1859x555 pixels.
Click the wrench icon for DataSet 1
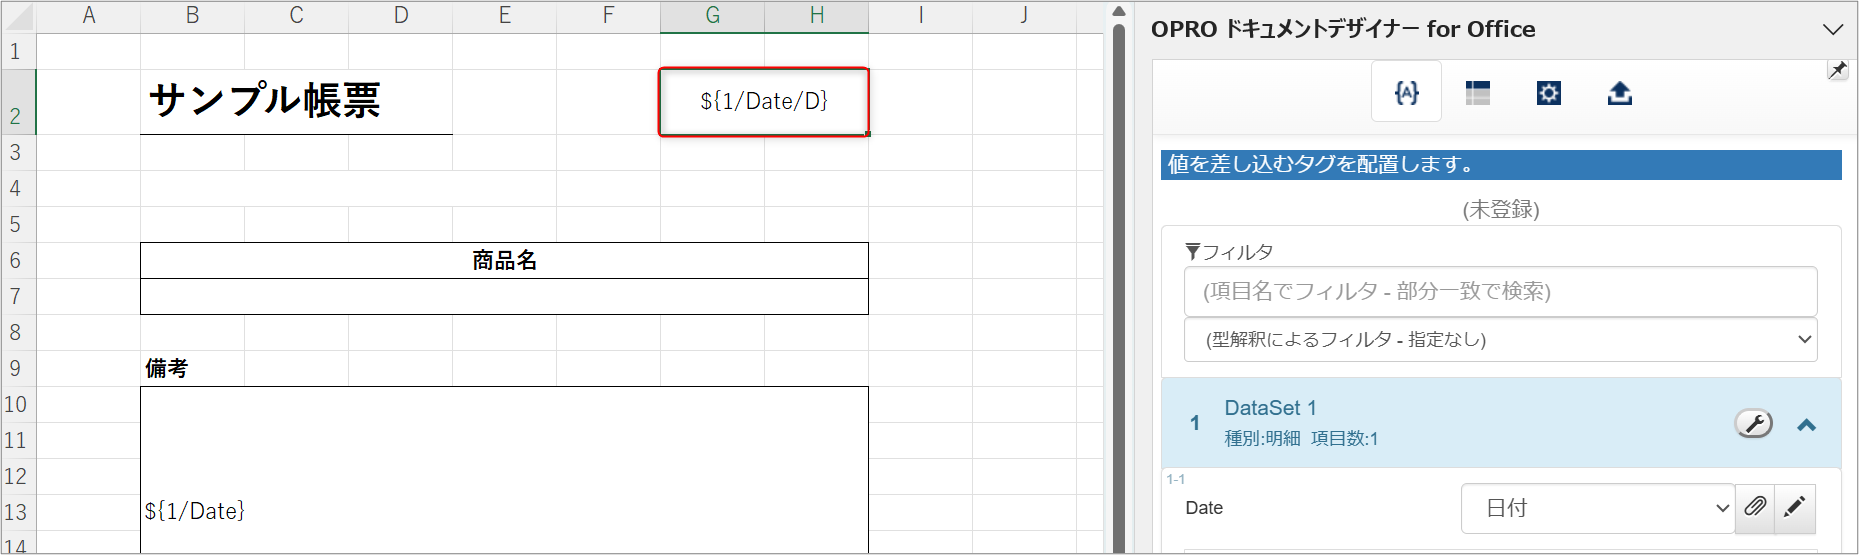point(1753,424)
